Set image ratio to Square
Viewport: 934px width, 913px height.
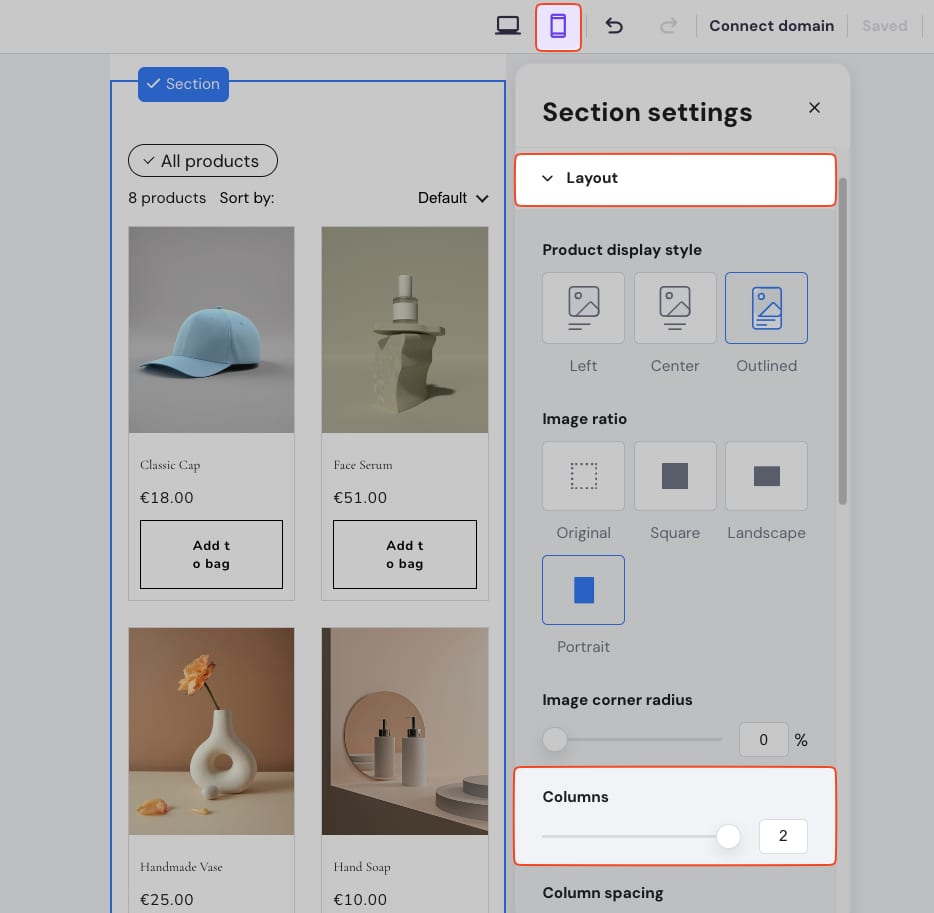(675, 476)
